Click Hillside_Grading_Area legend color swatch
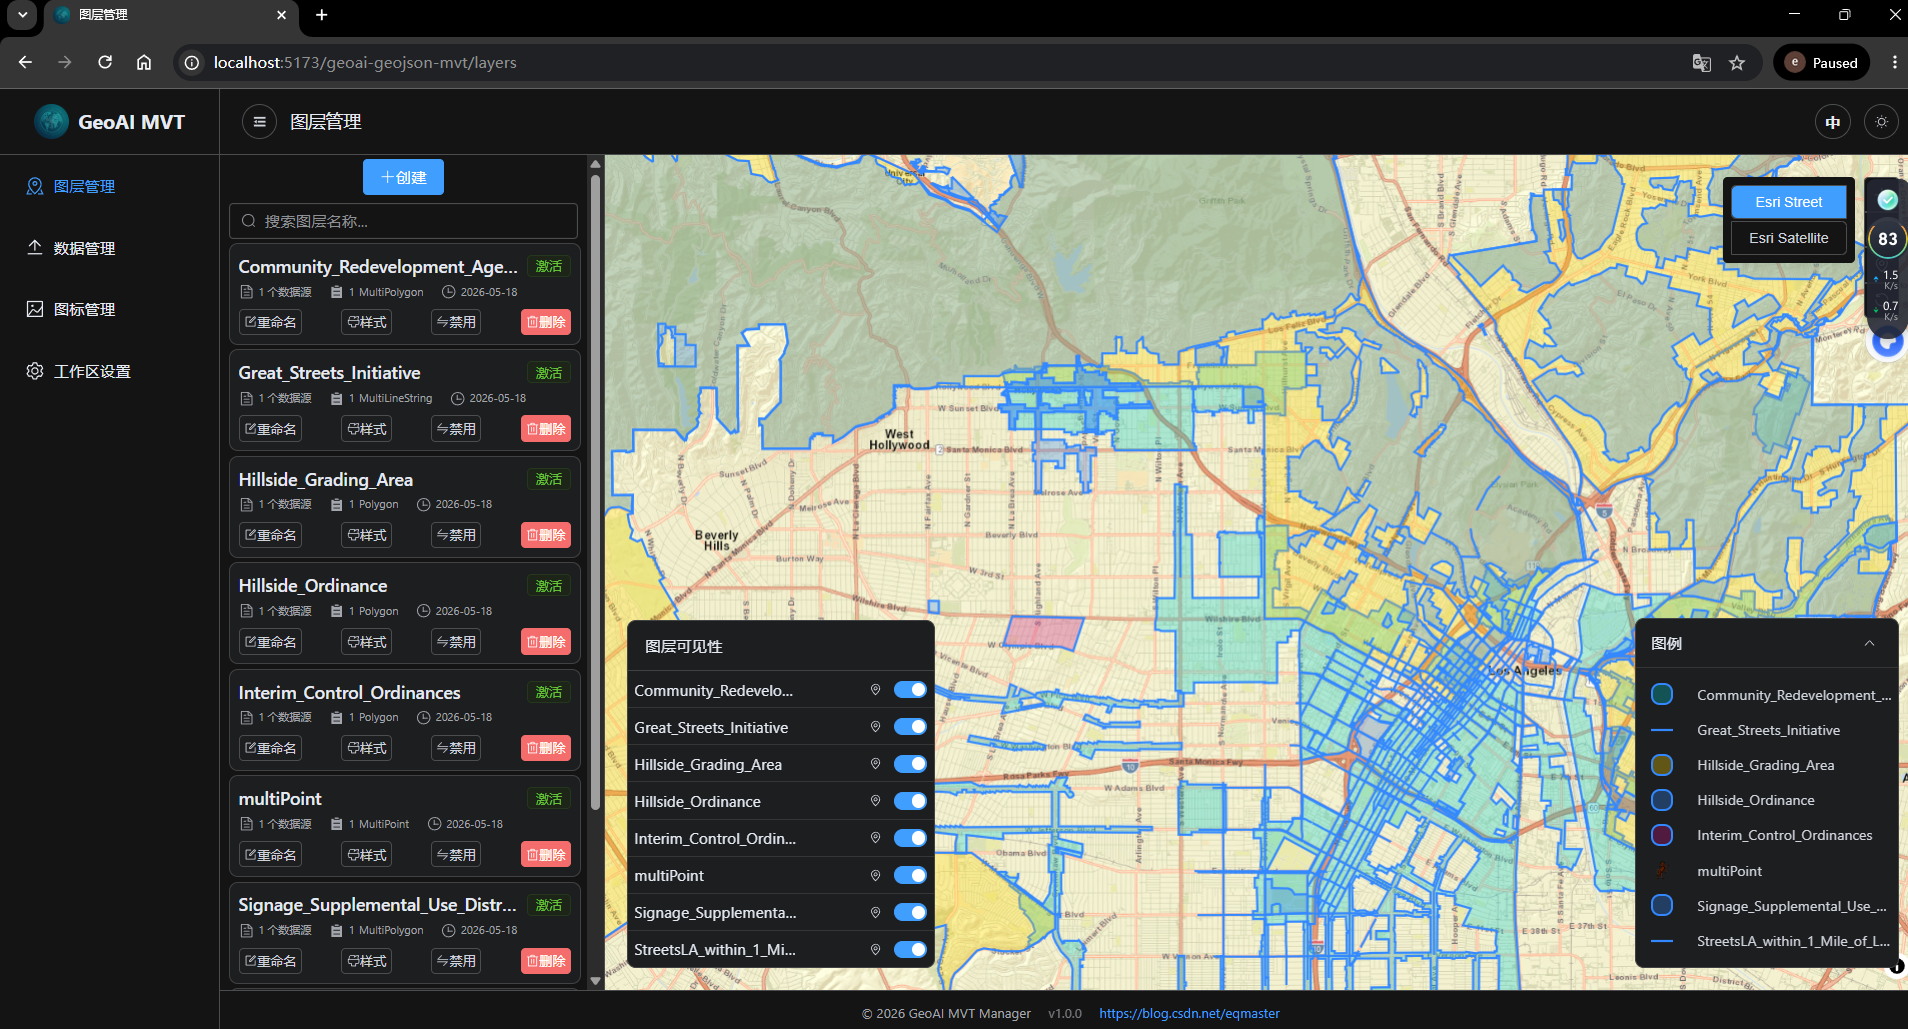 [x=1662, y=765]
